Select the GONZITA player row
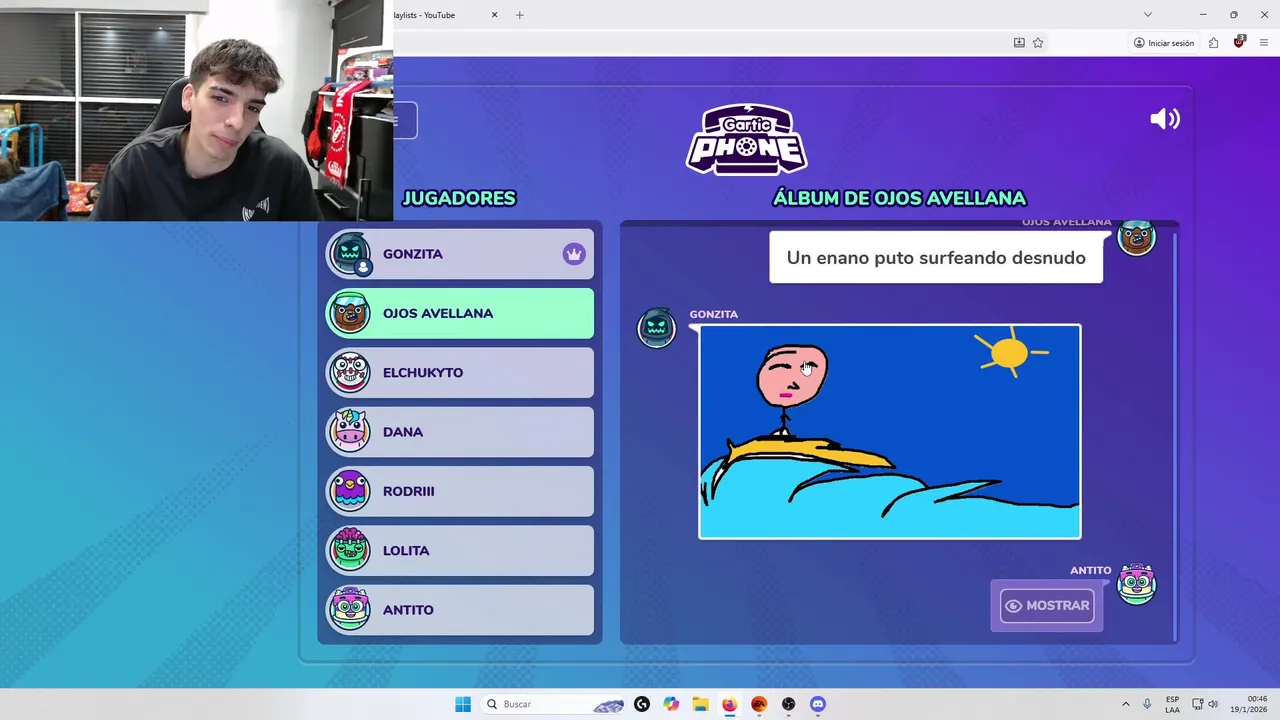 tap(460, 254)
